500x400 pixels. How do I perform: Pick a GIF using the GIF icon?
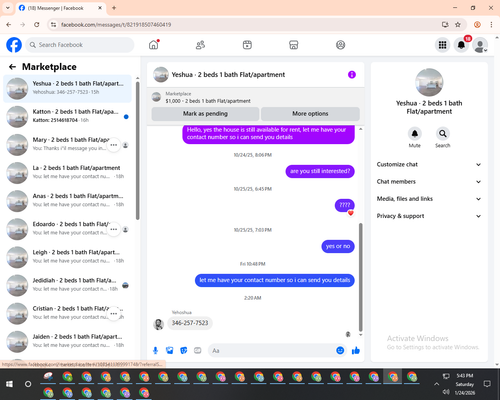(x=198, y=350)
